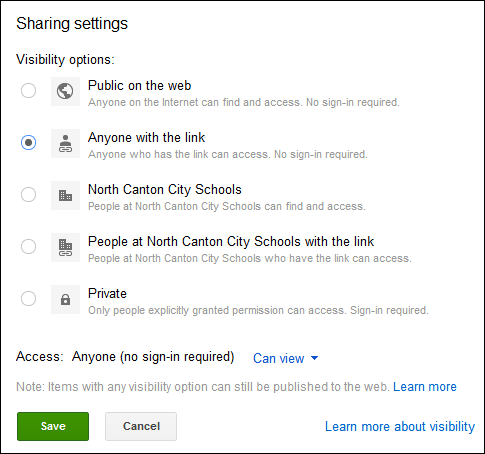The height and width of the screenshot is (454, 485).
Task: Click People at North Canton City Schools with the link title
Action: (x=231, y=242)
